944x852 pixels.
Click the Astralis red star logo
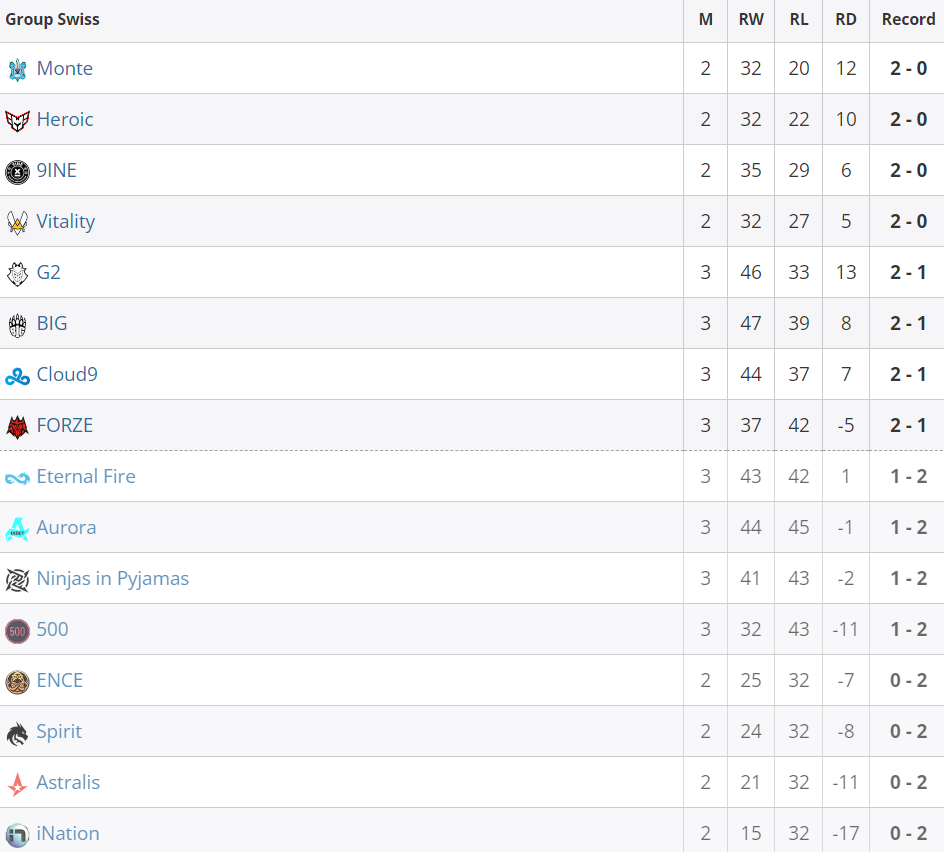pyautogui.click(x=17, y=785)
